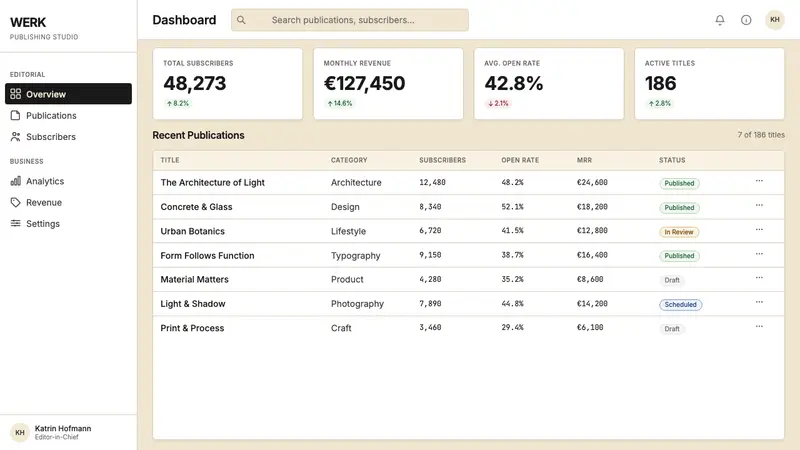800x450 pixels.
Task: Sort by the Subscribers column header
Action: click(x=442, y=160)
